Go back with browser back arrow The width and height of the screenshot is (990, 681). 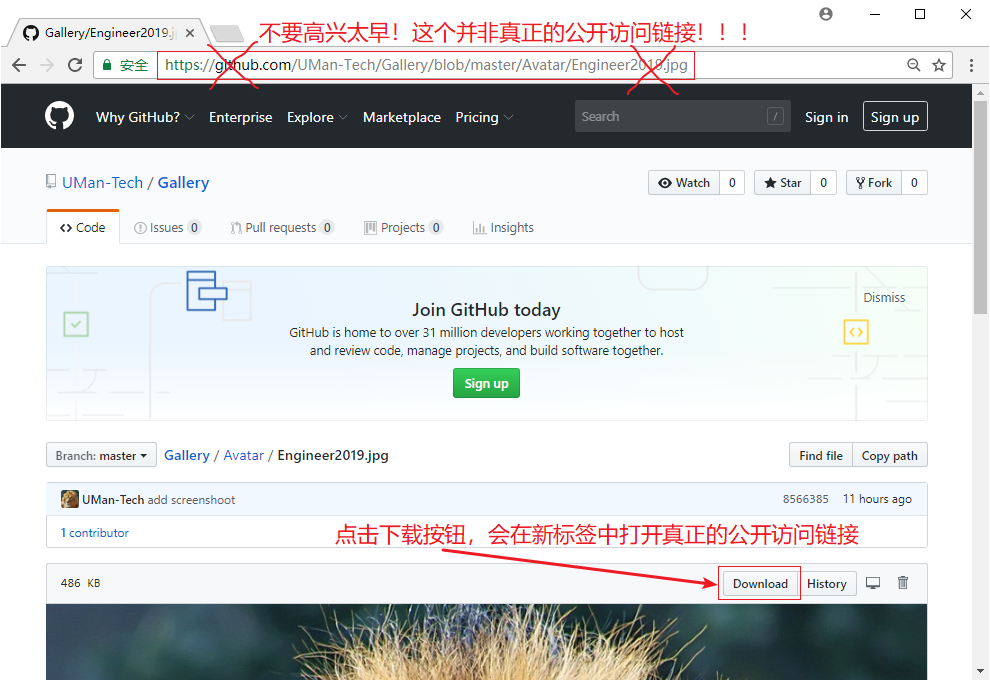(19, 65)
